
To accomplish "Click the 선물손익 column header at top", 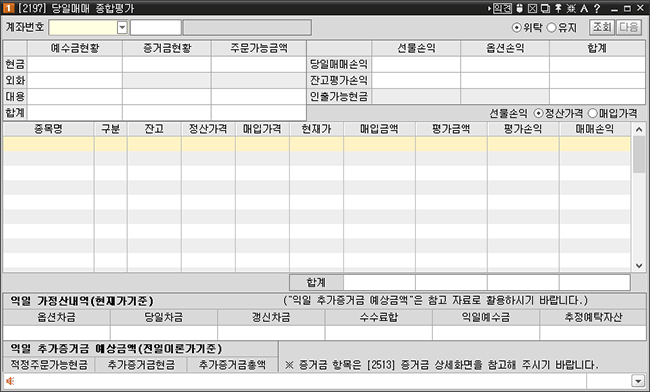I will click(x=416, y=48).
